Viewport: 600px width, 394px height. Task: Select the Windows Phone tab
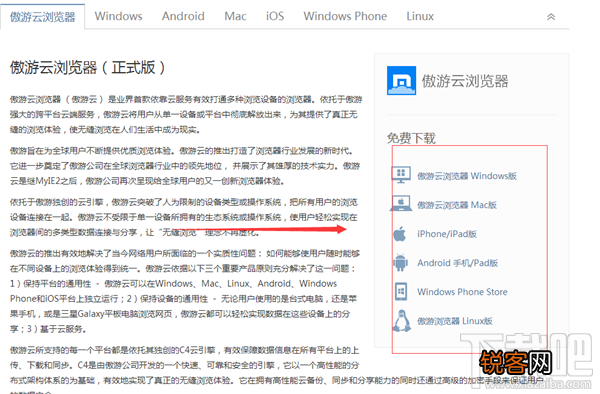coord(345,16)
